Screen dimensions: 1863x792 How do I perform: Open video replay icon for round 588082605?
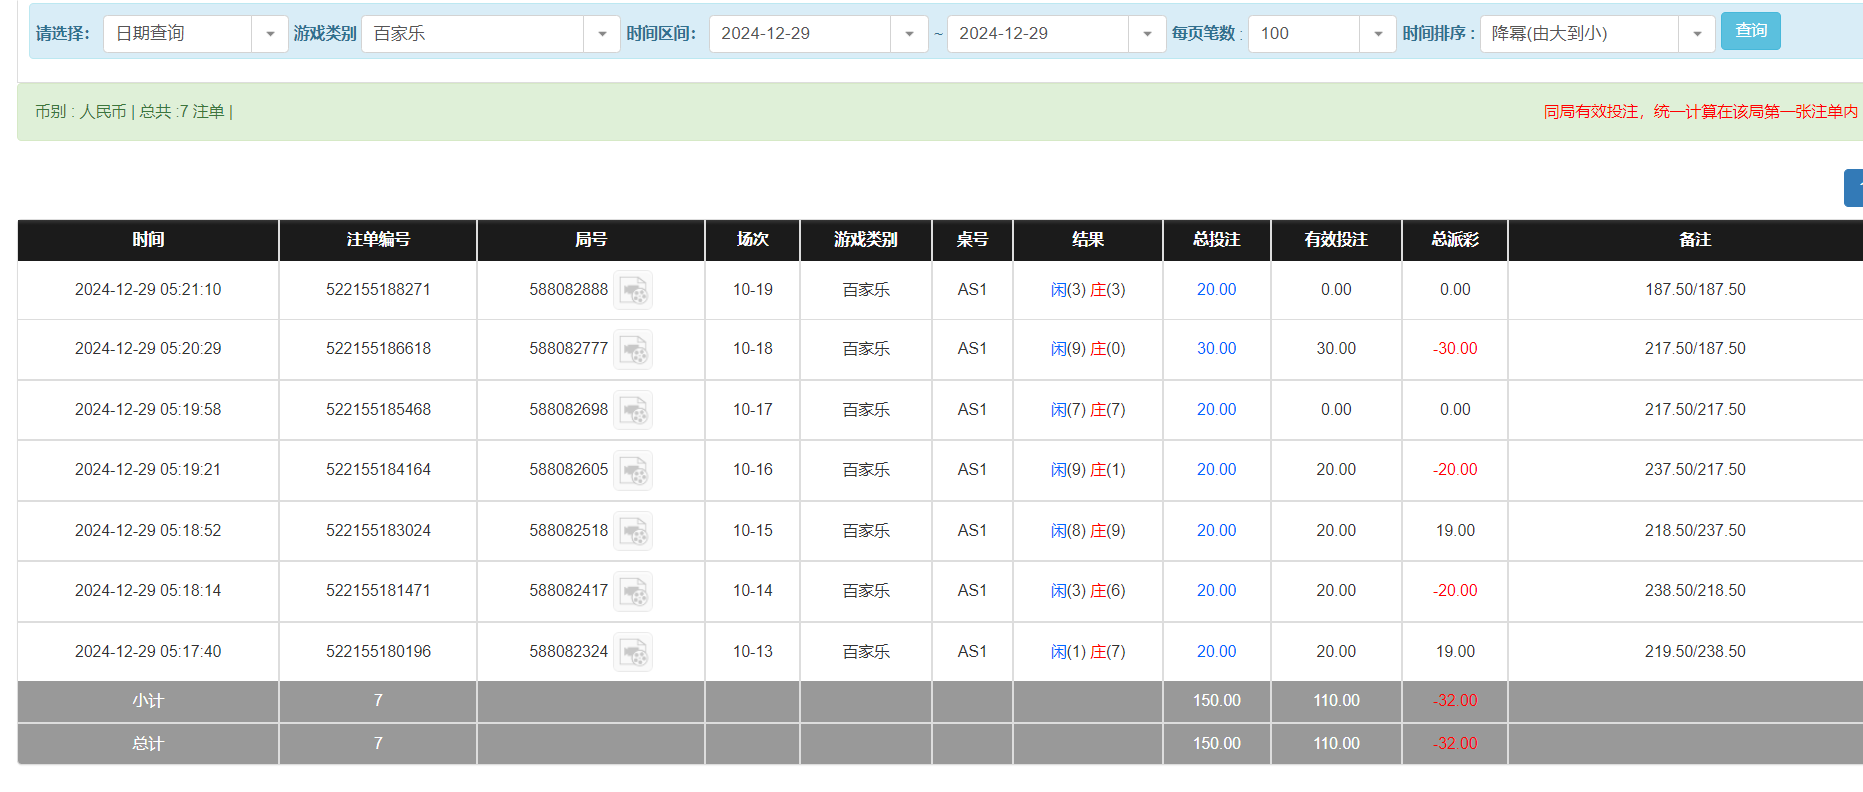click(x=633, y=471)
